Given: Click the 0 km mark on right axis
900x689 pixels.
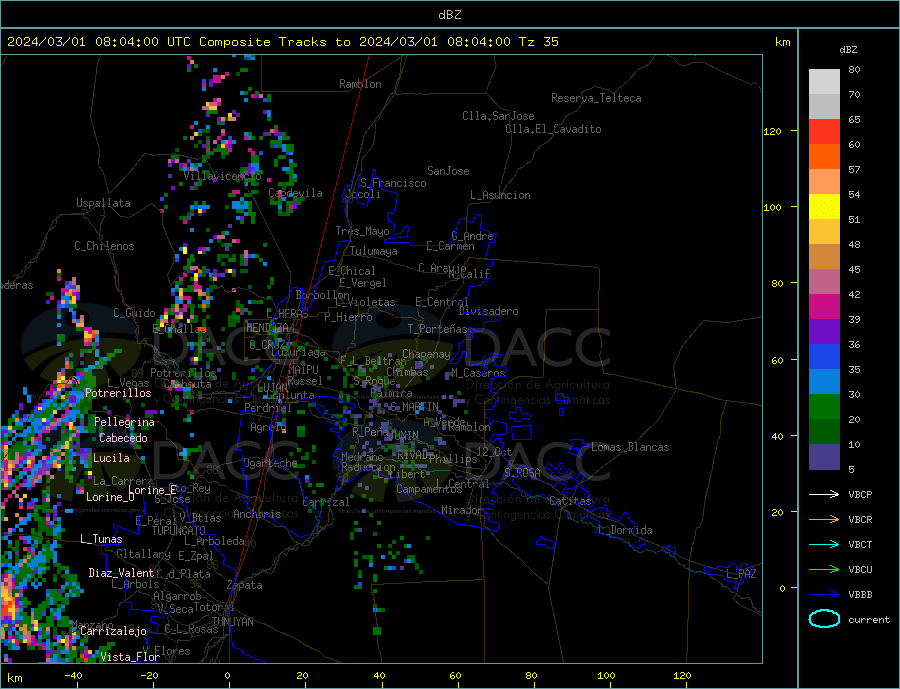Looking at the screenshot, I should tap(782, 589).
